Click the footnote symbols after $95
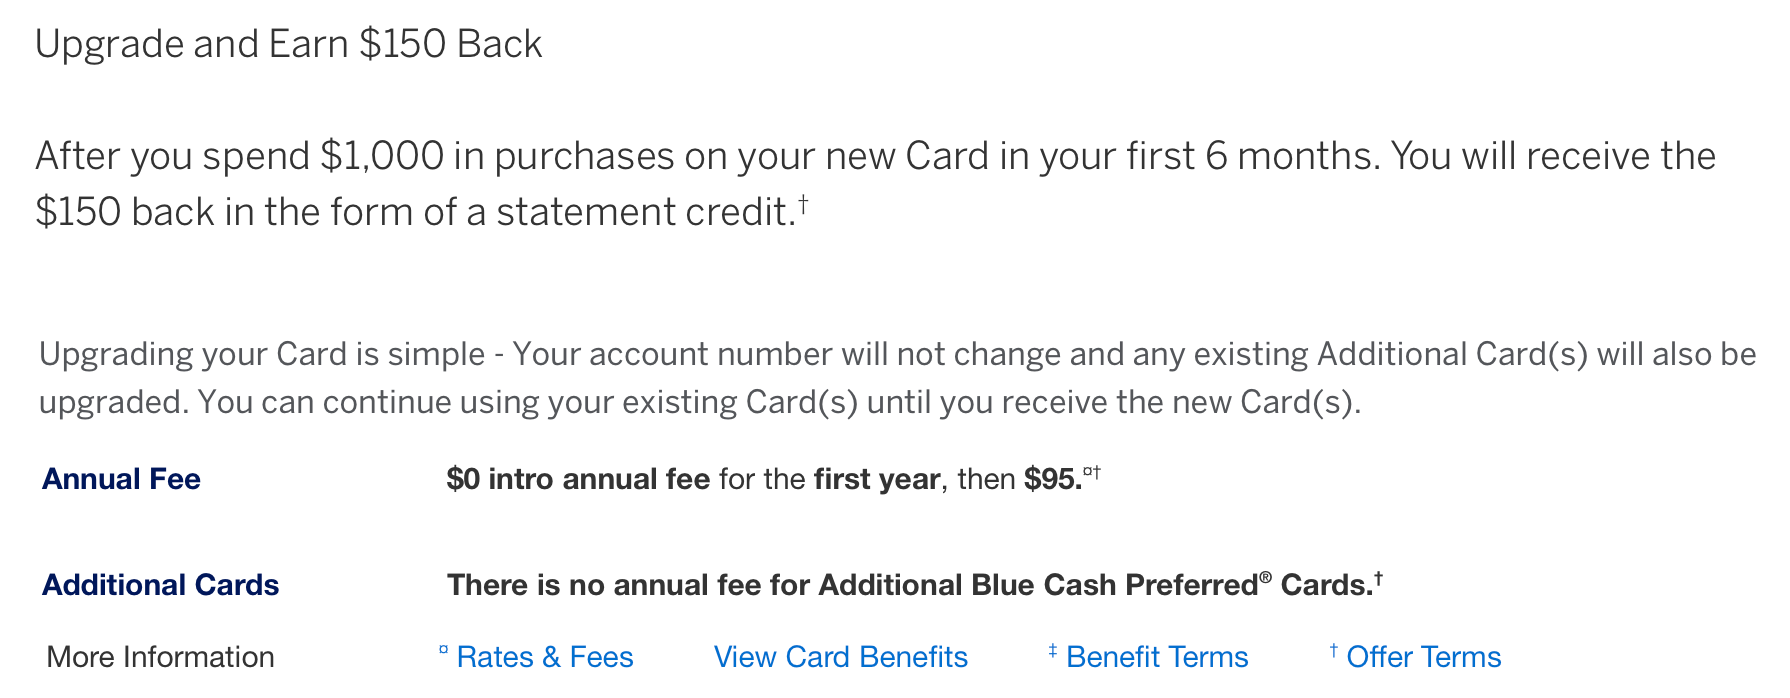 click(x=1092, y=472)
